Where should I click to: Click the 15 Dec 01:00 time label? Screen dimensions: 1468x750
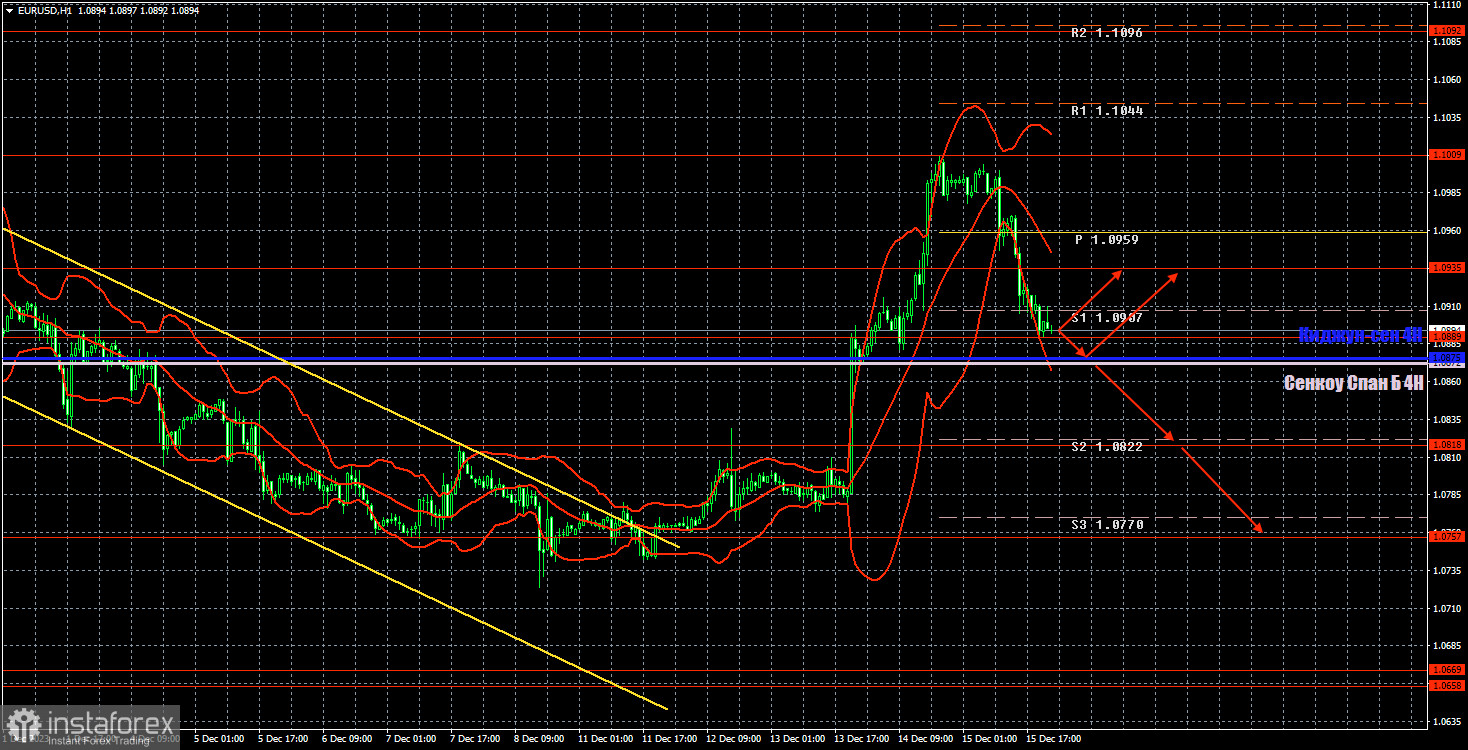[989, 740]
